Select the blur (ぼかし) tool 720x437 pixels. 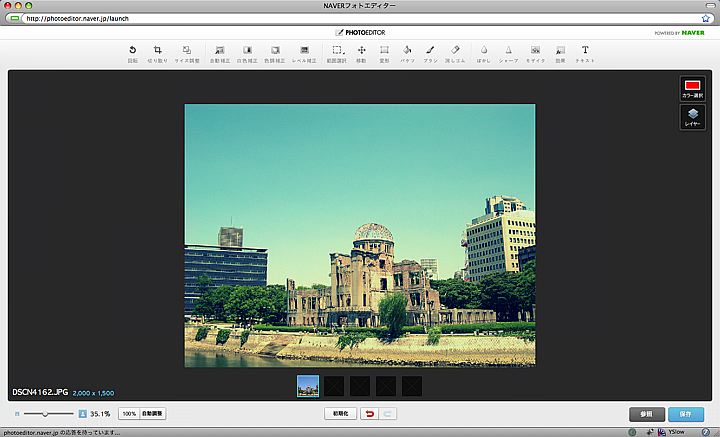[x=483, y=52]
